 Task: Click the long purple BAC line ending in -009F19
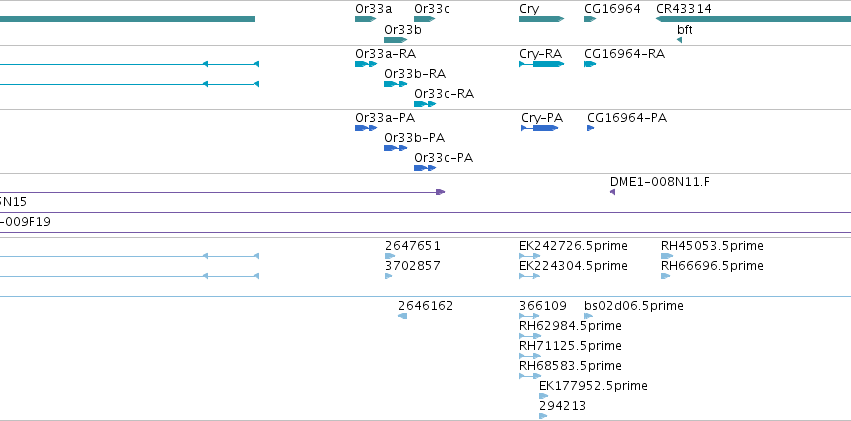click(x=426, y=233)
